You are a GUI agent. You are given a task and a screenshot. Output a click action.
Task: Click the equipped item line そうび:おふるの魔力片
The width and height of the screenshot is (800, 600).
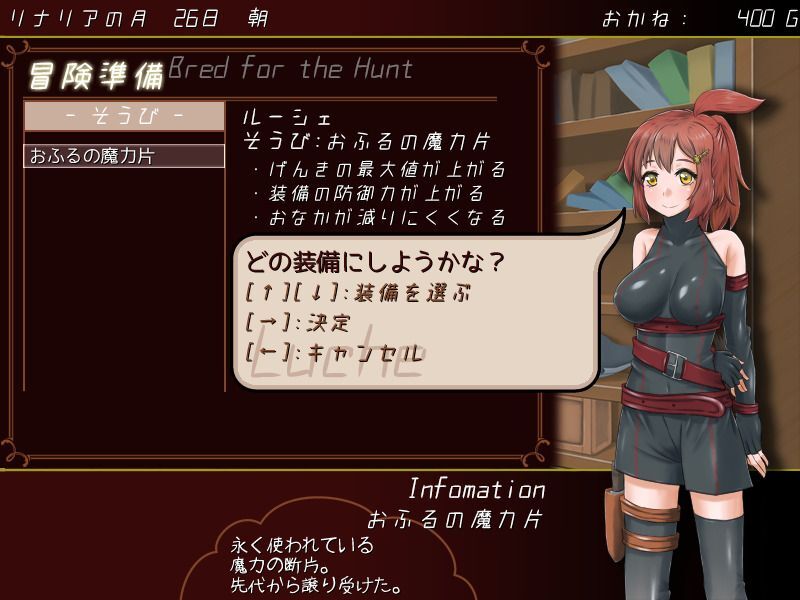pos(366,141)
